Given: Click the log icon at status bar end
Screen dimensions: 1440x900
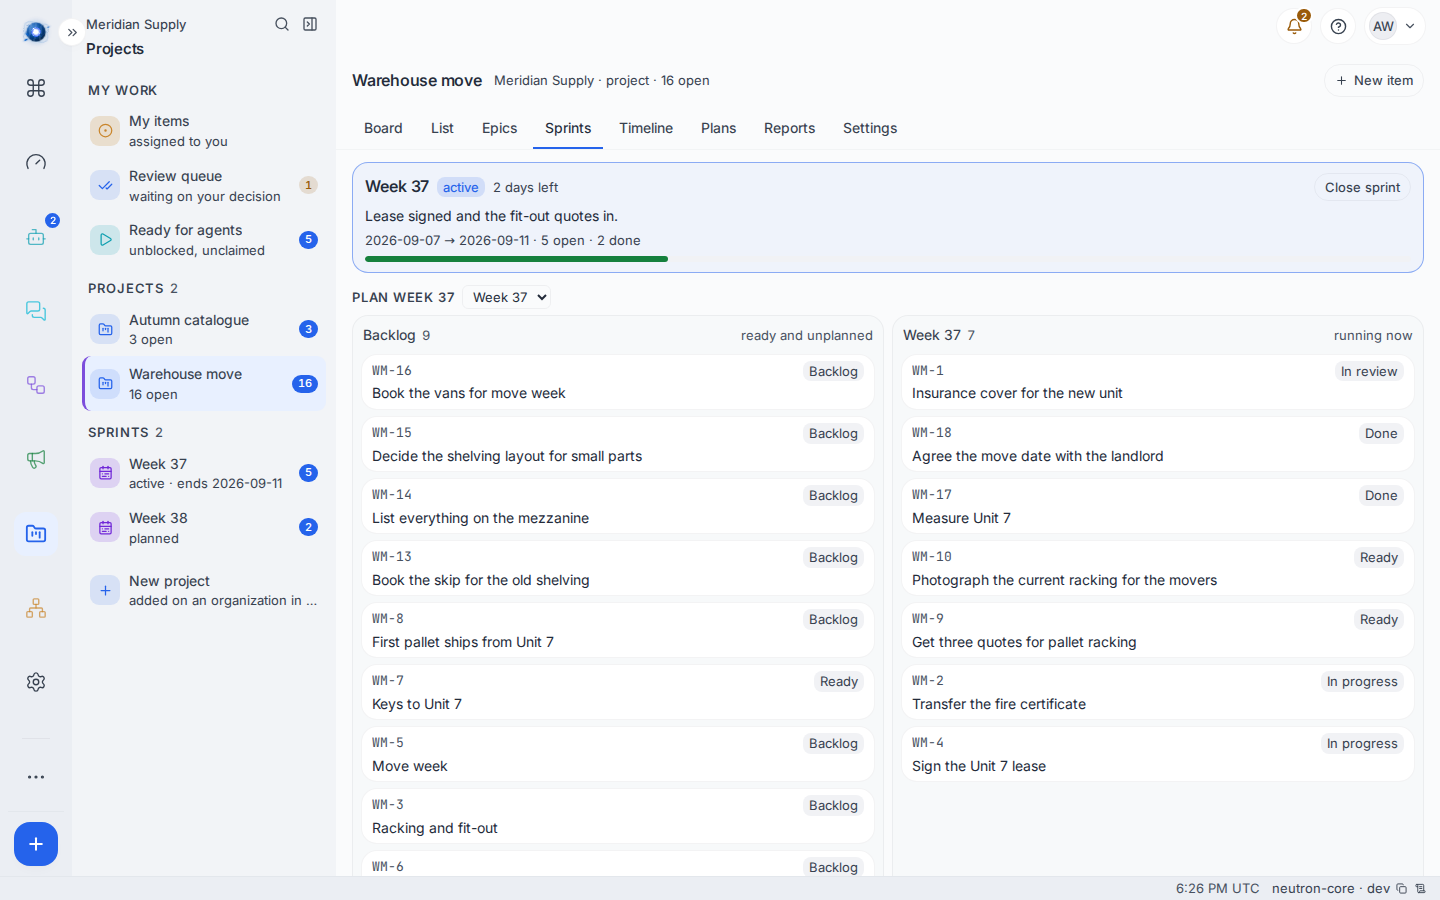Looking at the screenshot, I should [x=1420, y=888].
